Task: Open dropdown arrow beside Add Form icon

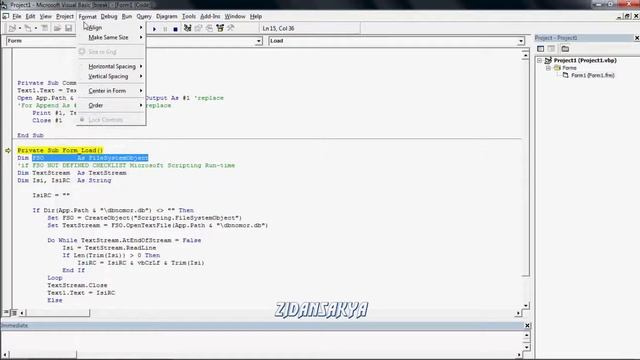Action: tap(36, 28)
